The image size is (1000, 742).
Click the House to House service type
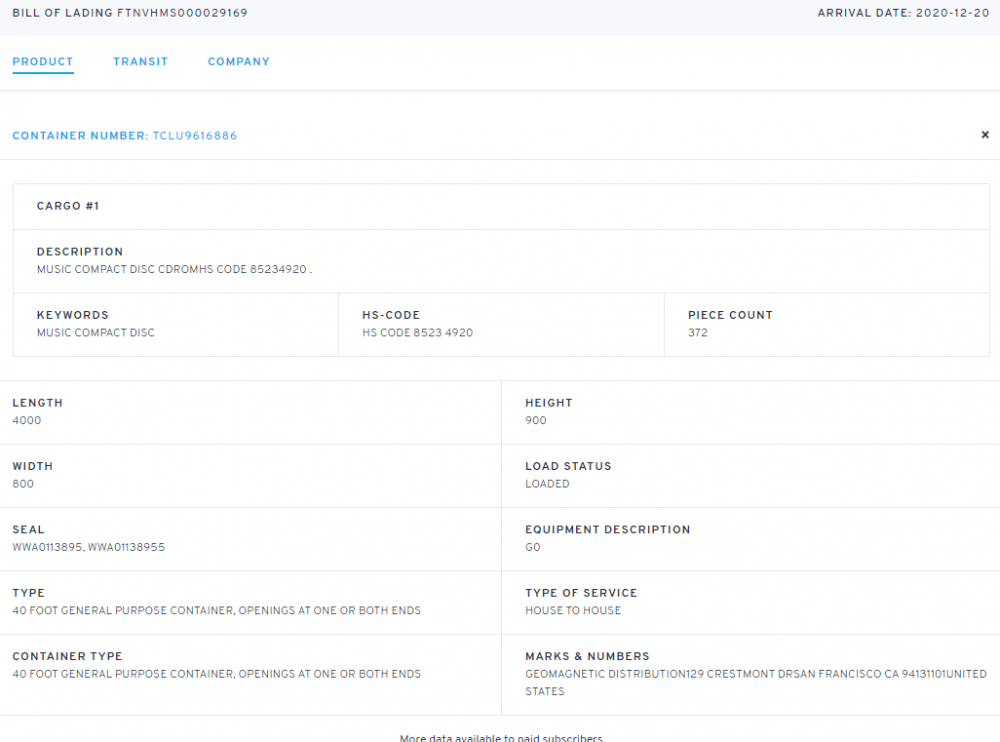point(573,611)
